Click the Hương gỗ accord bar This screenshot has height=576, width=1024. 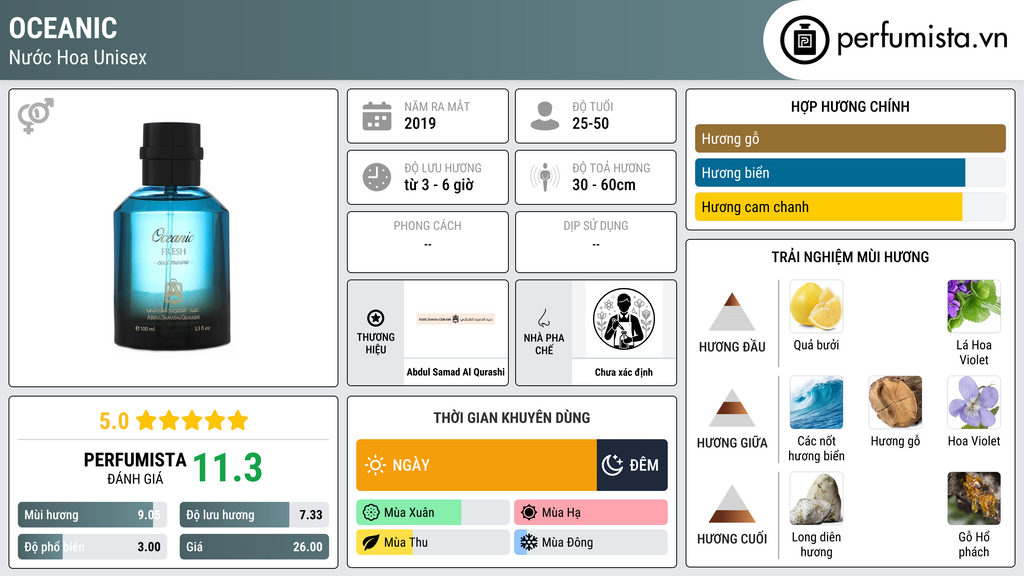[x=850, y=138]
